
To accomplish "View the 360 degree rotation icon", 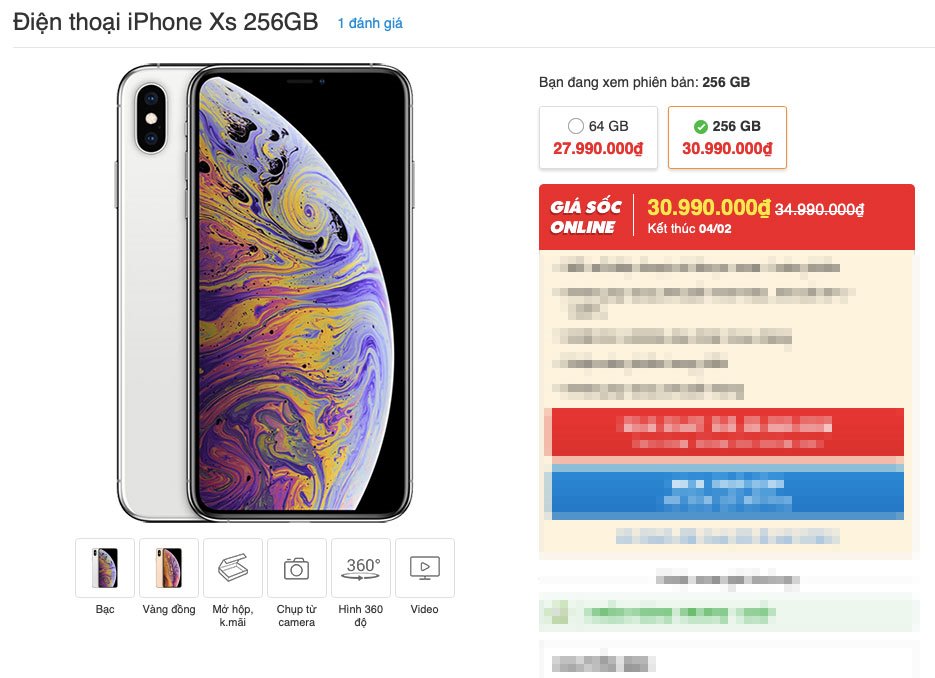I will 360,568.
